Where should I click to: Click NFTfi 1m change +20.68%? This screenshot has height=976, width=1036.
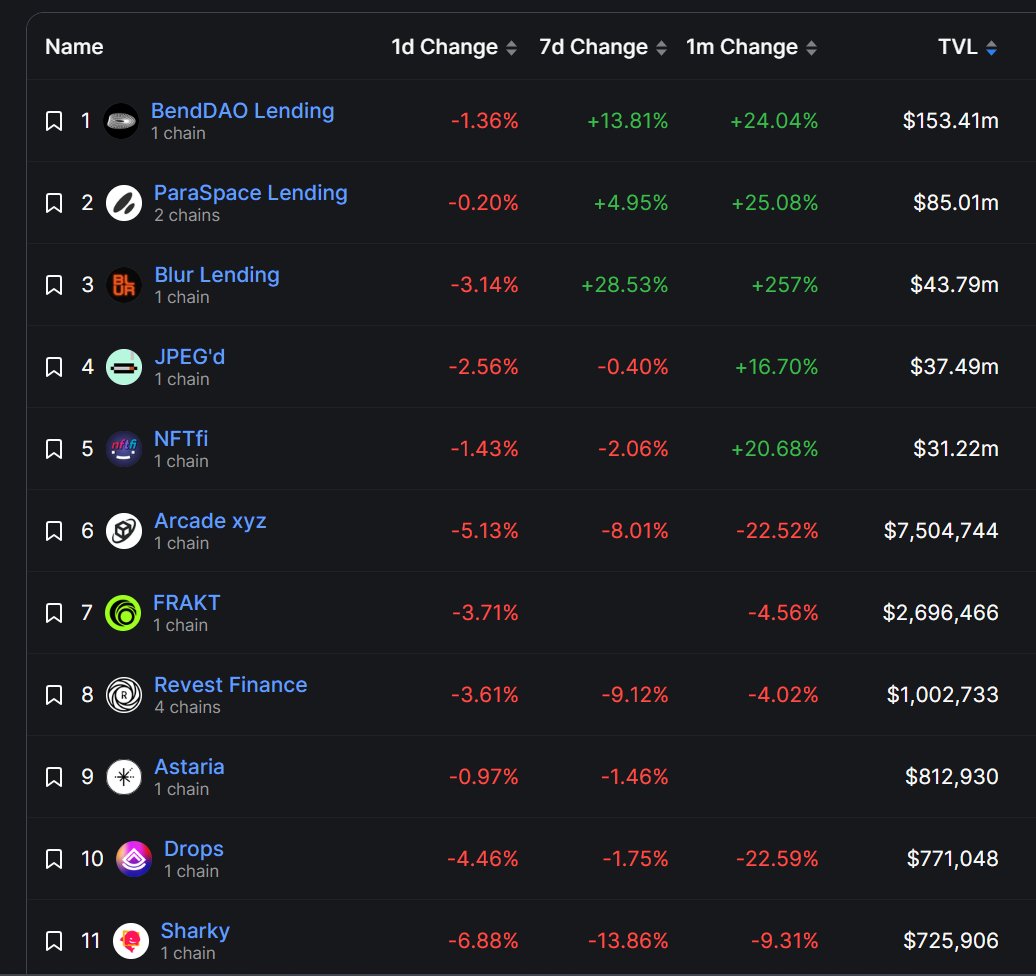click(x=774, y=449)
